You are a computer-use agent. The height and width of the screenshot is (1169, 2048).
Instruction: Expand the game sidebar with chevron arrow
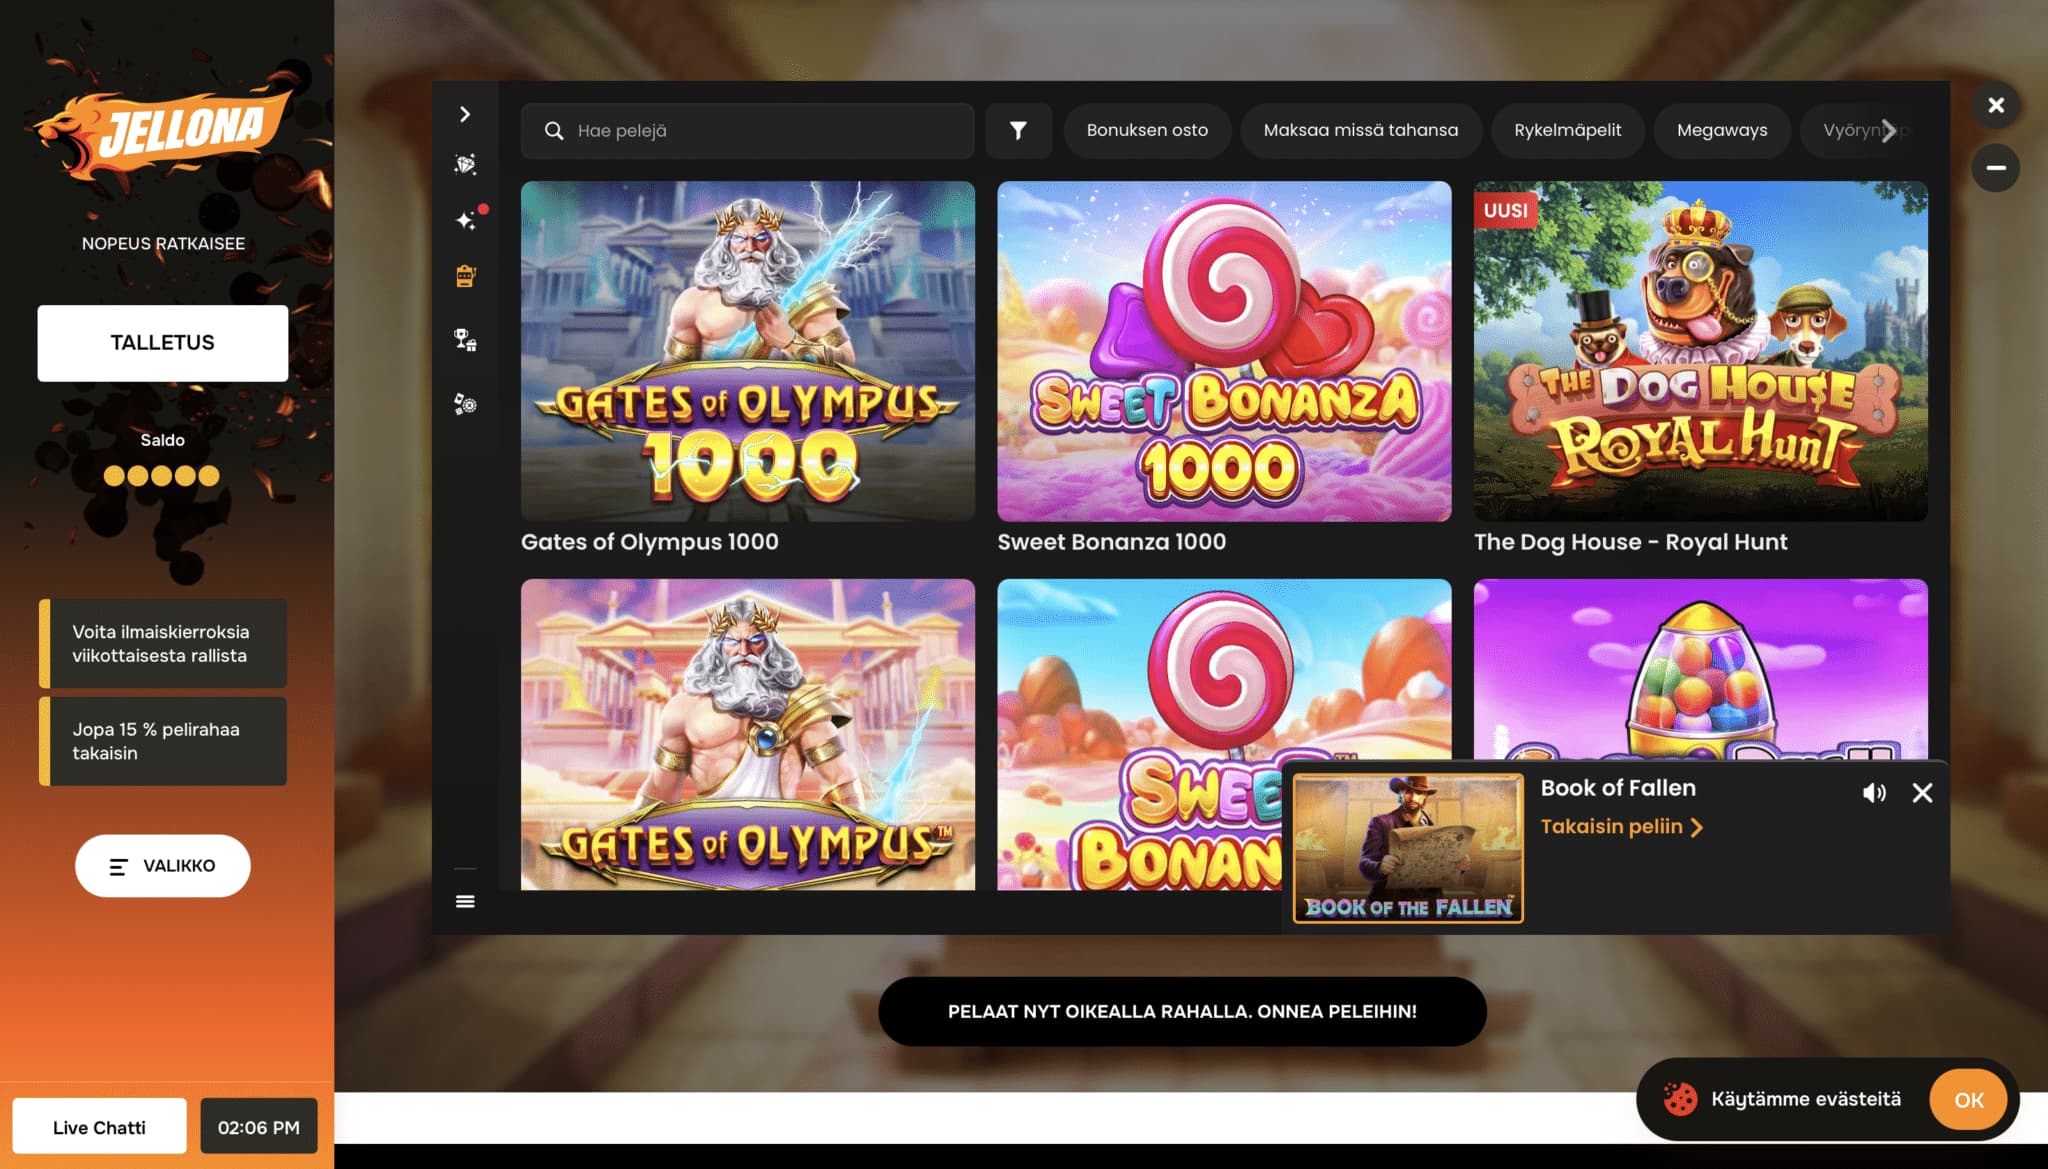(464, 114)
